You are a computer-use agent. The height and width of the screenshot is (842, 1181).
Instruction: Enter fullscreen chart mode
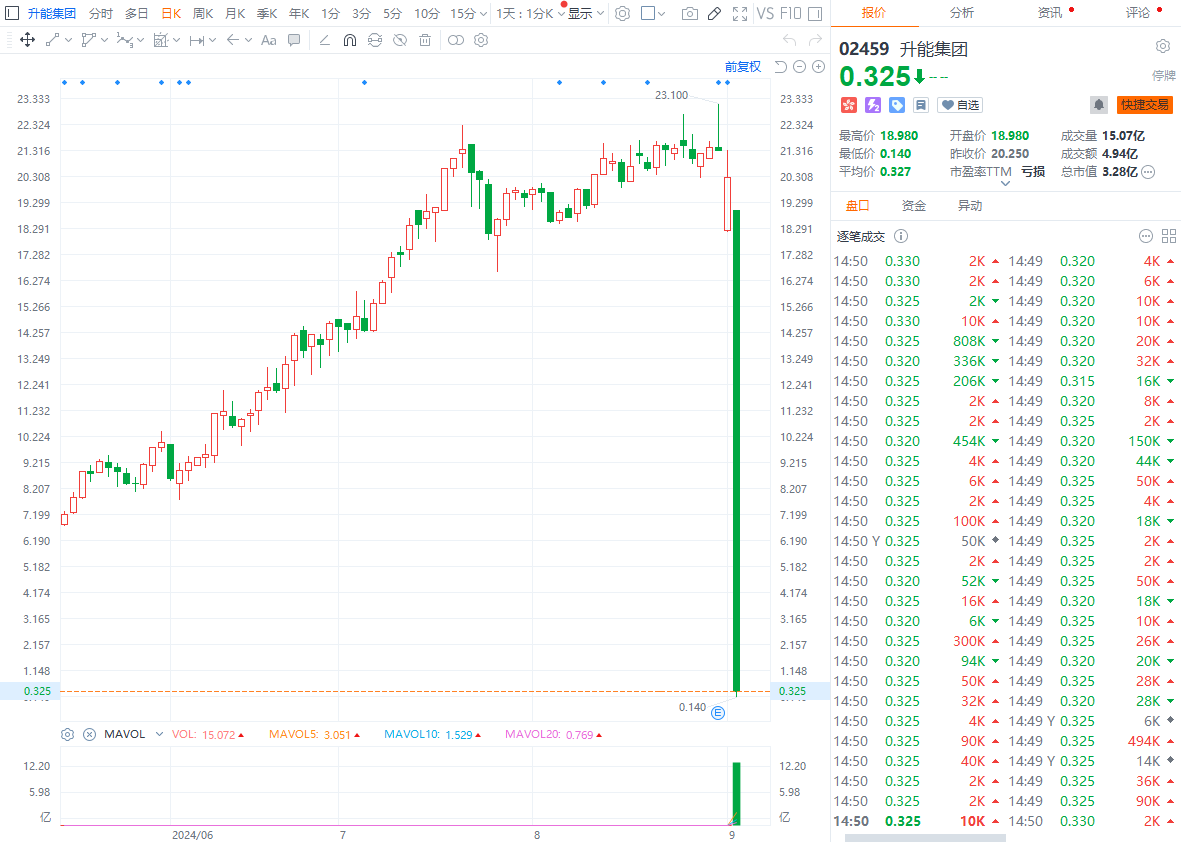(740, 14)
